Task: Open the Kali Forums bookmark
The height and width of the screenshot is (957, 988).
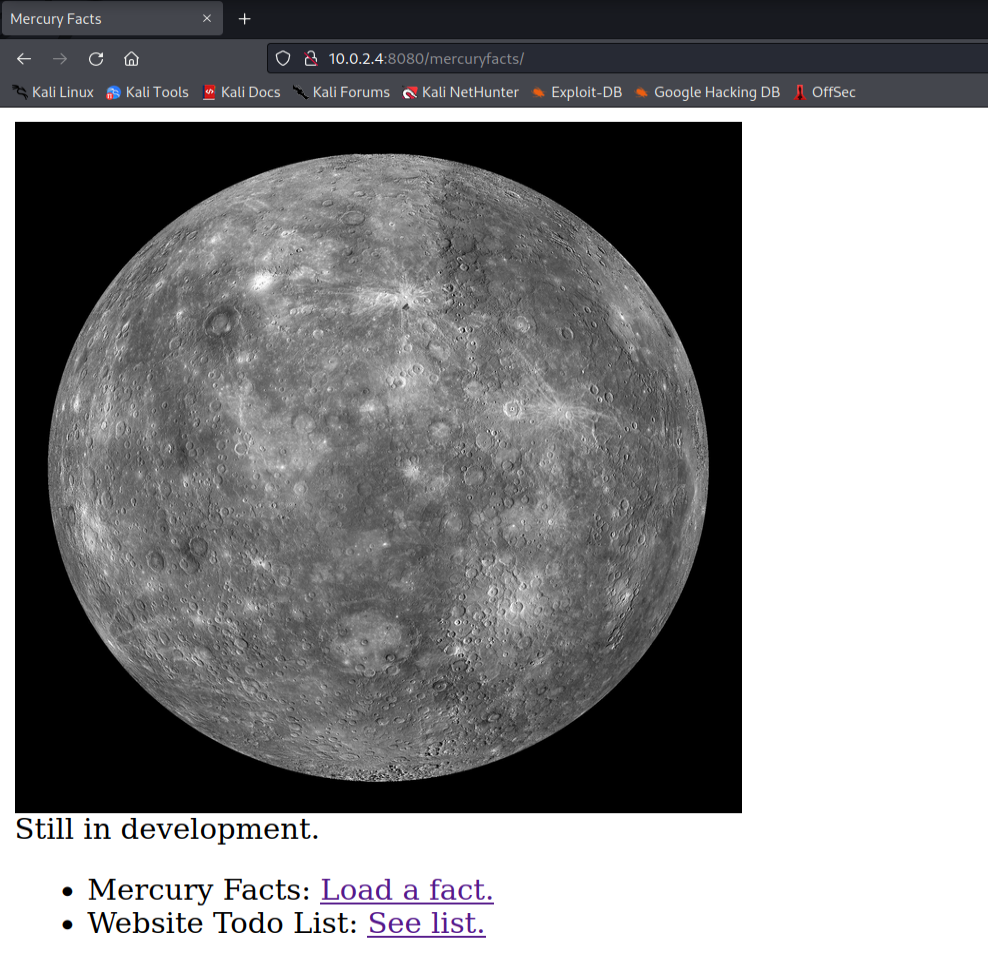Action: [x=340, y=92]
